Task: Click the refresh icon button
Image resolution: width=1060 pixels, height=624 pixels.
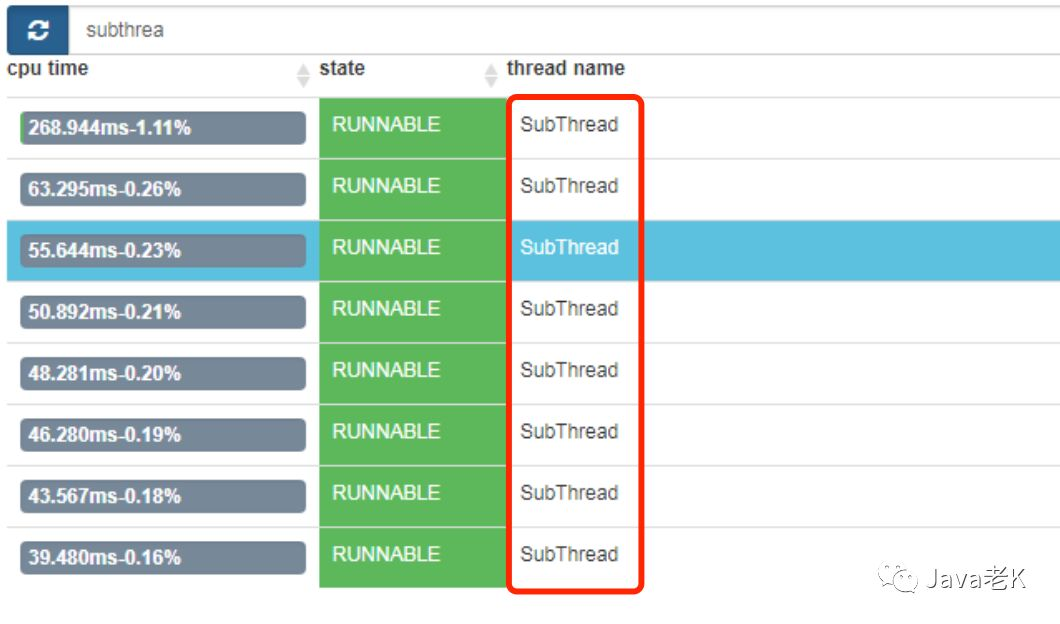Action: (38, 30)
